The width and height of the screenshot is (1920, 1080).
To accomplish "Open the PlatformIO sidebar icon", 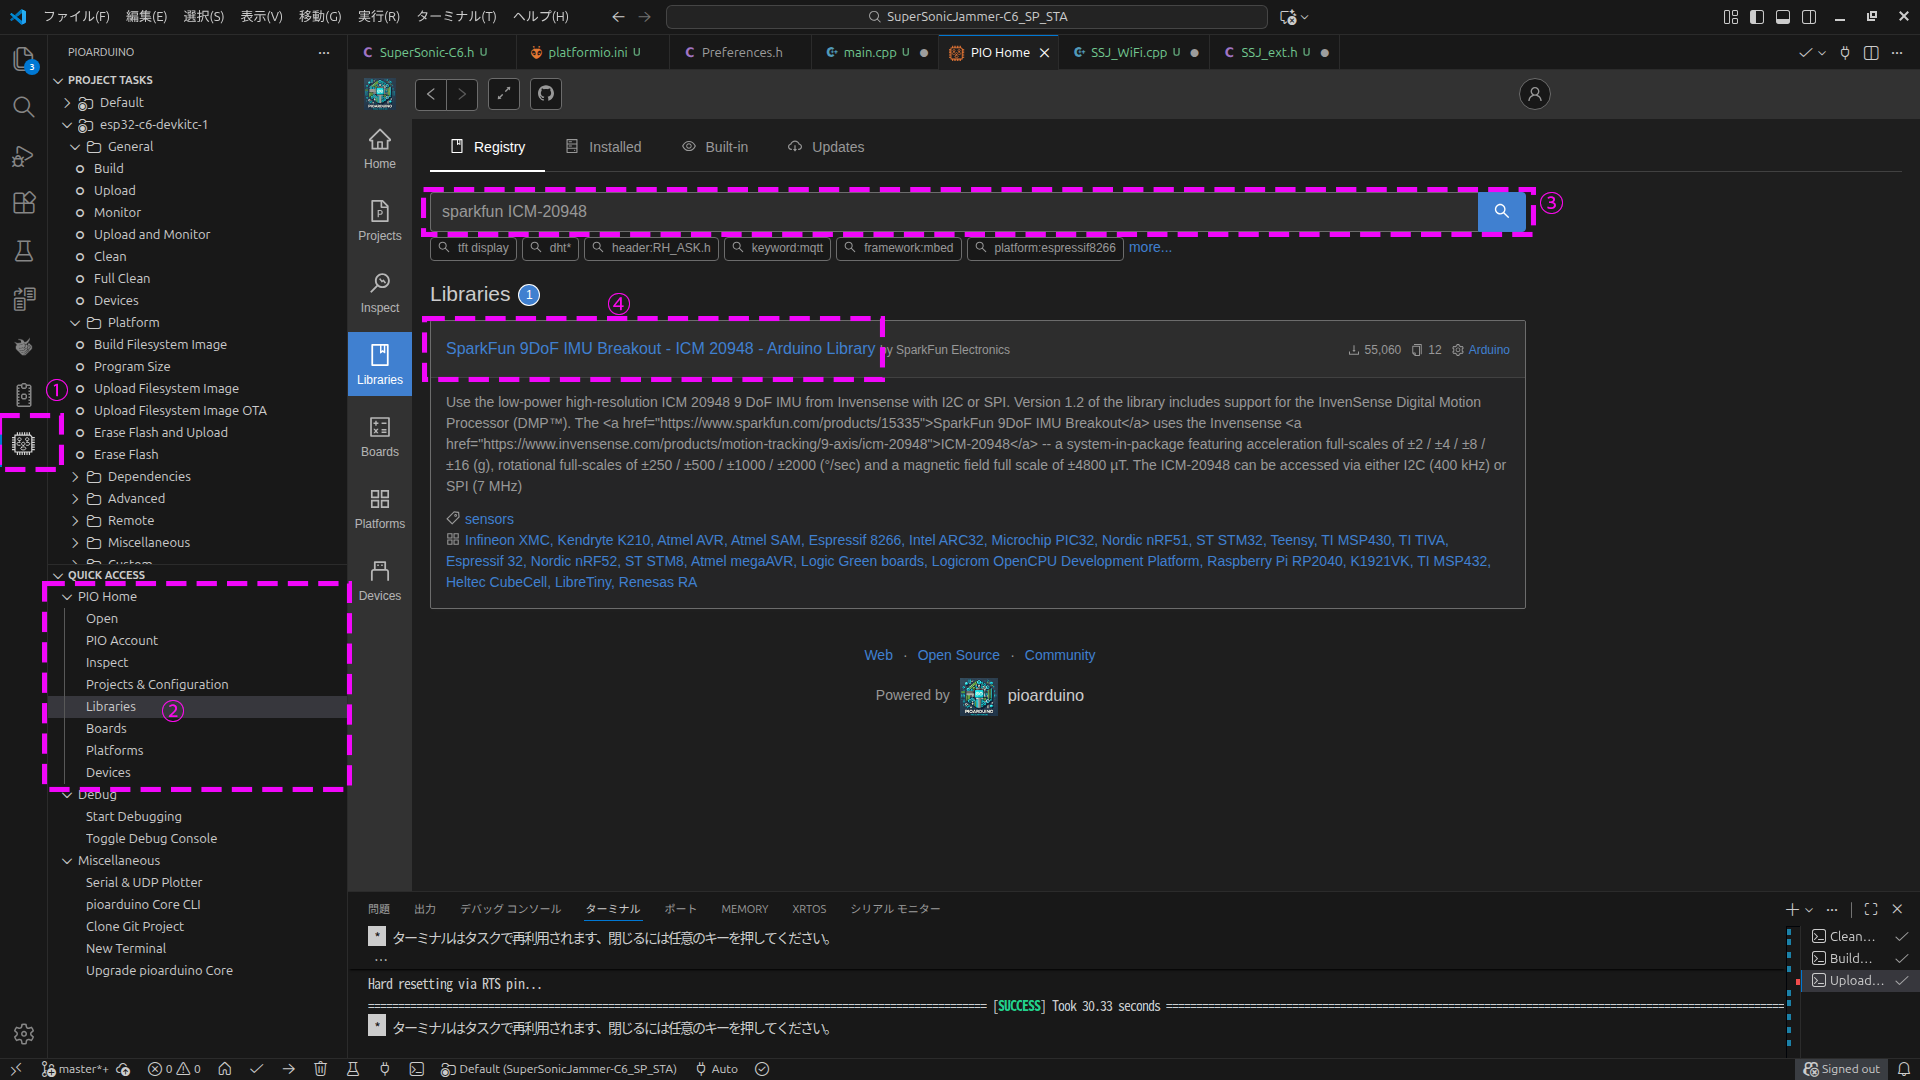I will pos(24,443).
